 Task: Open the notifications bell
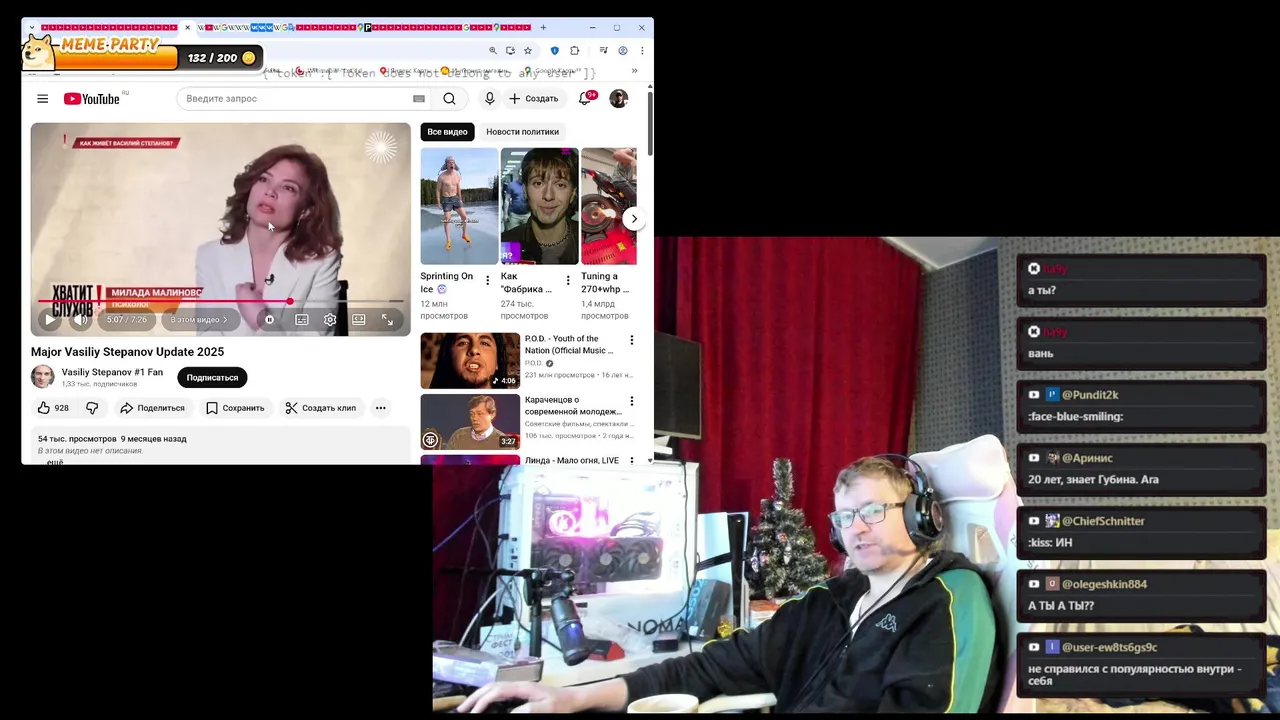[x=585, y=98]
